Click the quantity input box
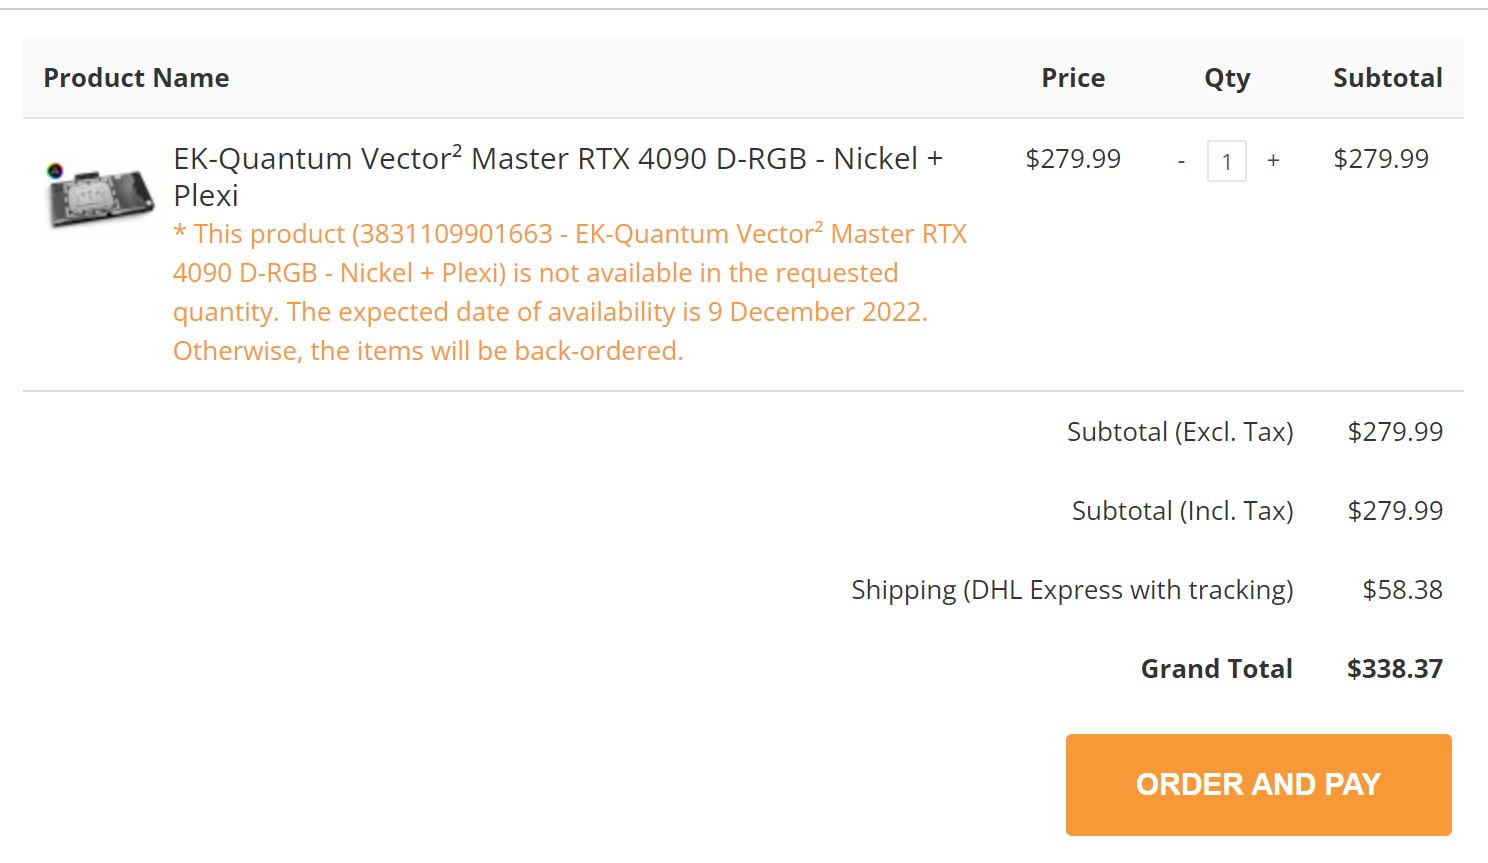Screen dimensions: 1488x863 pyautogui.click(x=1227, y=161)
